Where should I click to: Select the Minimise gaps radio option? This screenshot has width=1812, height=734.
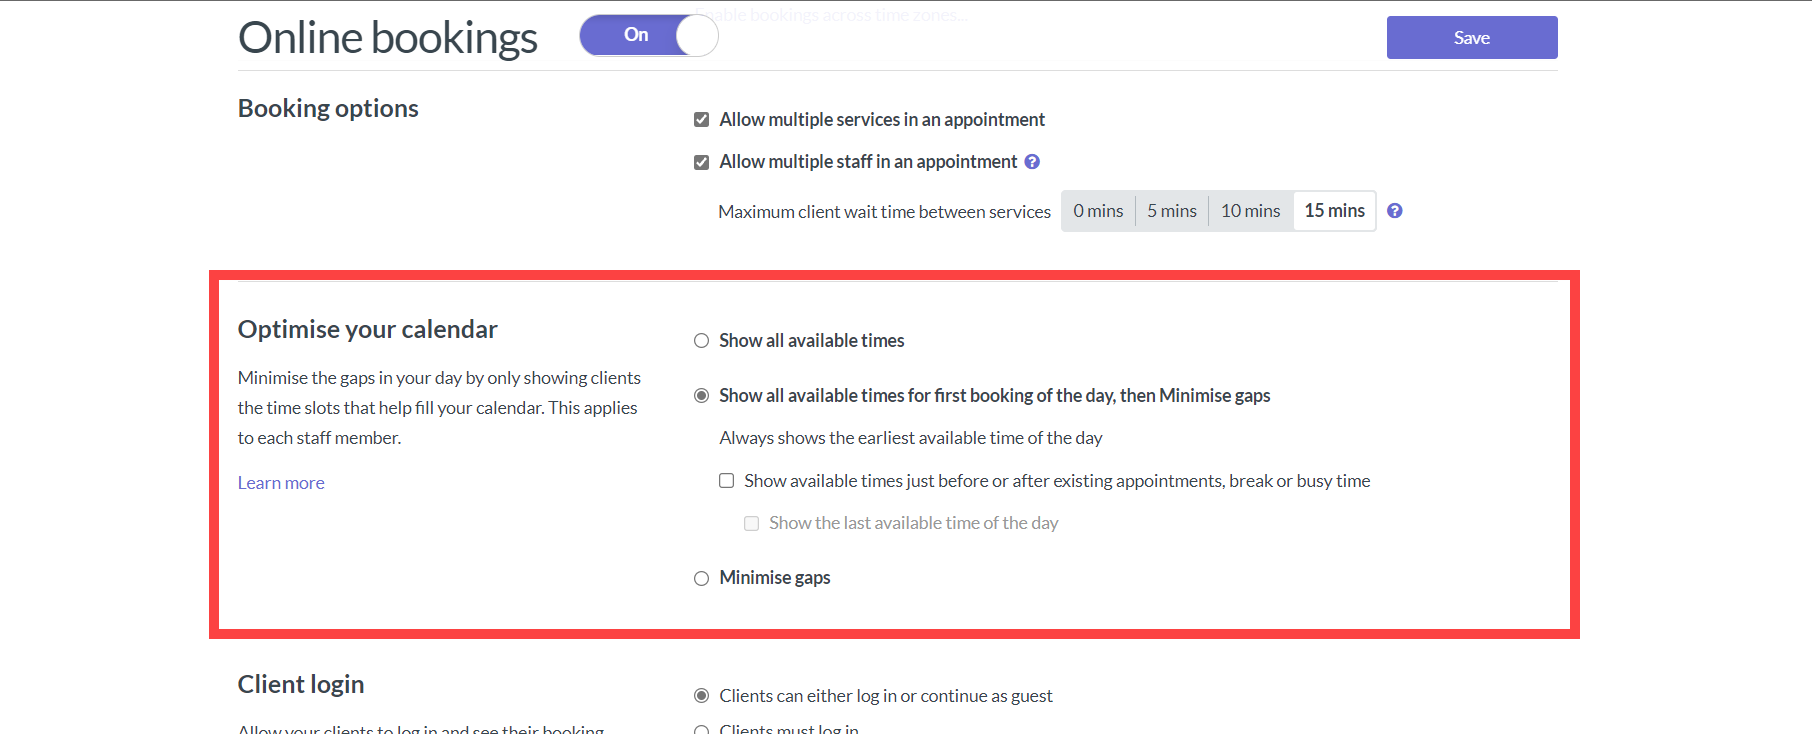point(702,578)
